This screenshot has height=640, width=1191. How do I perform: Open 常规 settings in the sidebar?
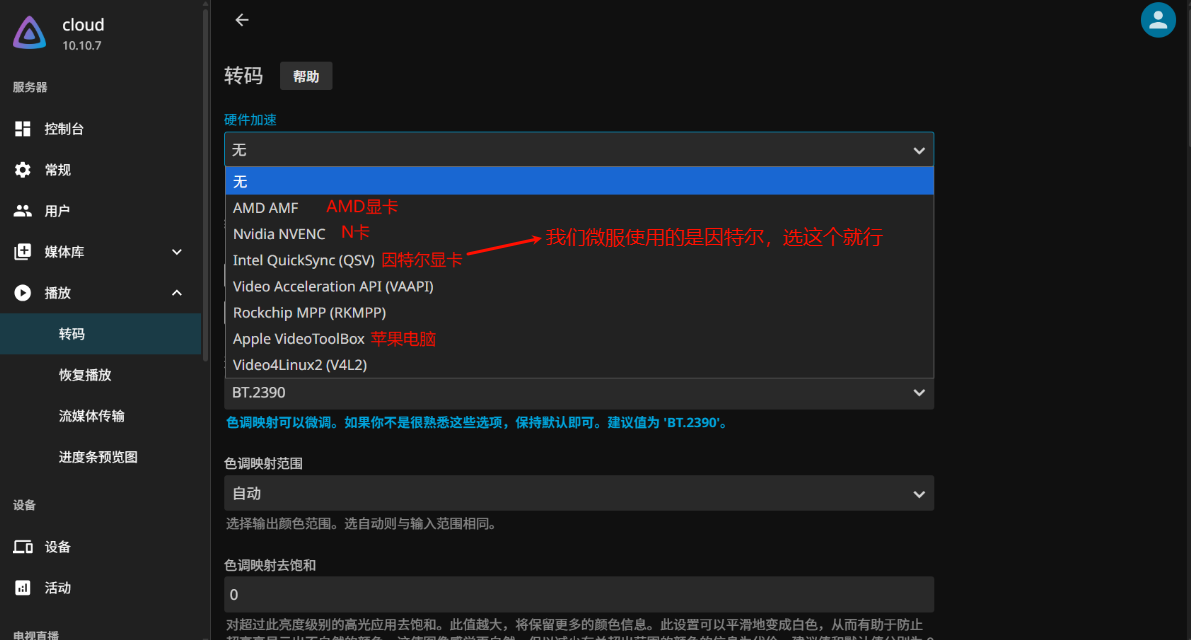[x=100, y=170]
